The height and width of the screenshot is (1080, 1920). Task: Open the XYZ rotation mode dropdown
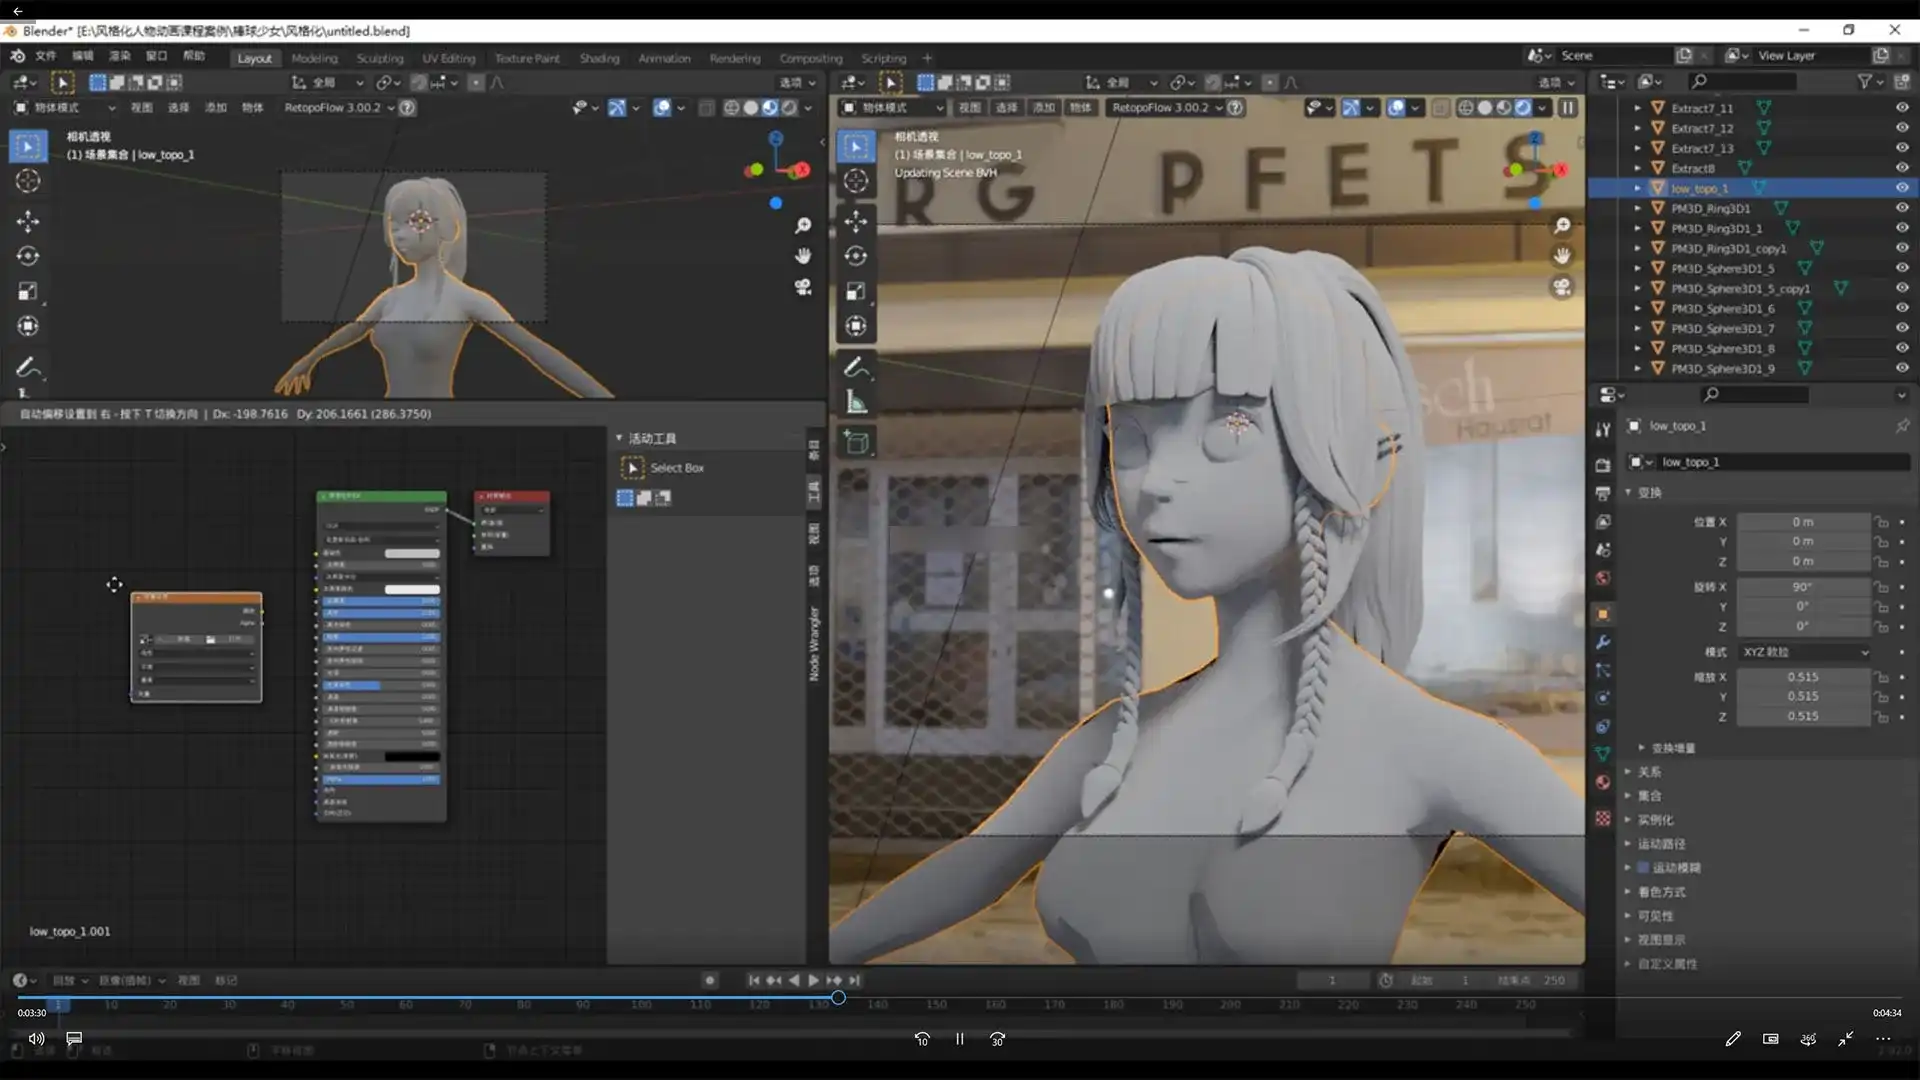click(x=1805, y=652)
